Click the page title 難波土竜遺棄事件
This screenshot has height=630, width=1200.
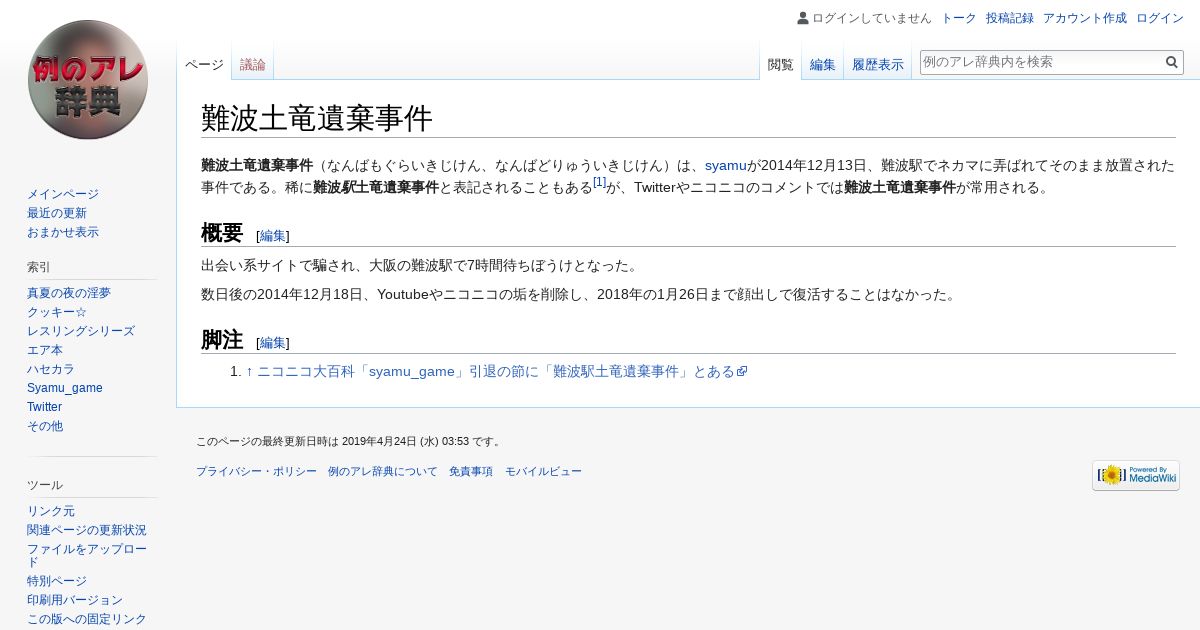point(317,118)
